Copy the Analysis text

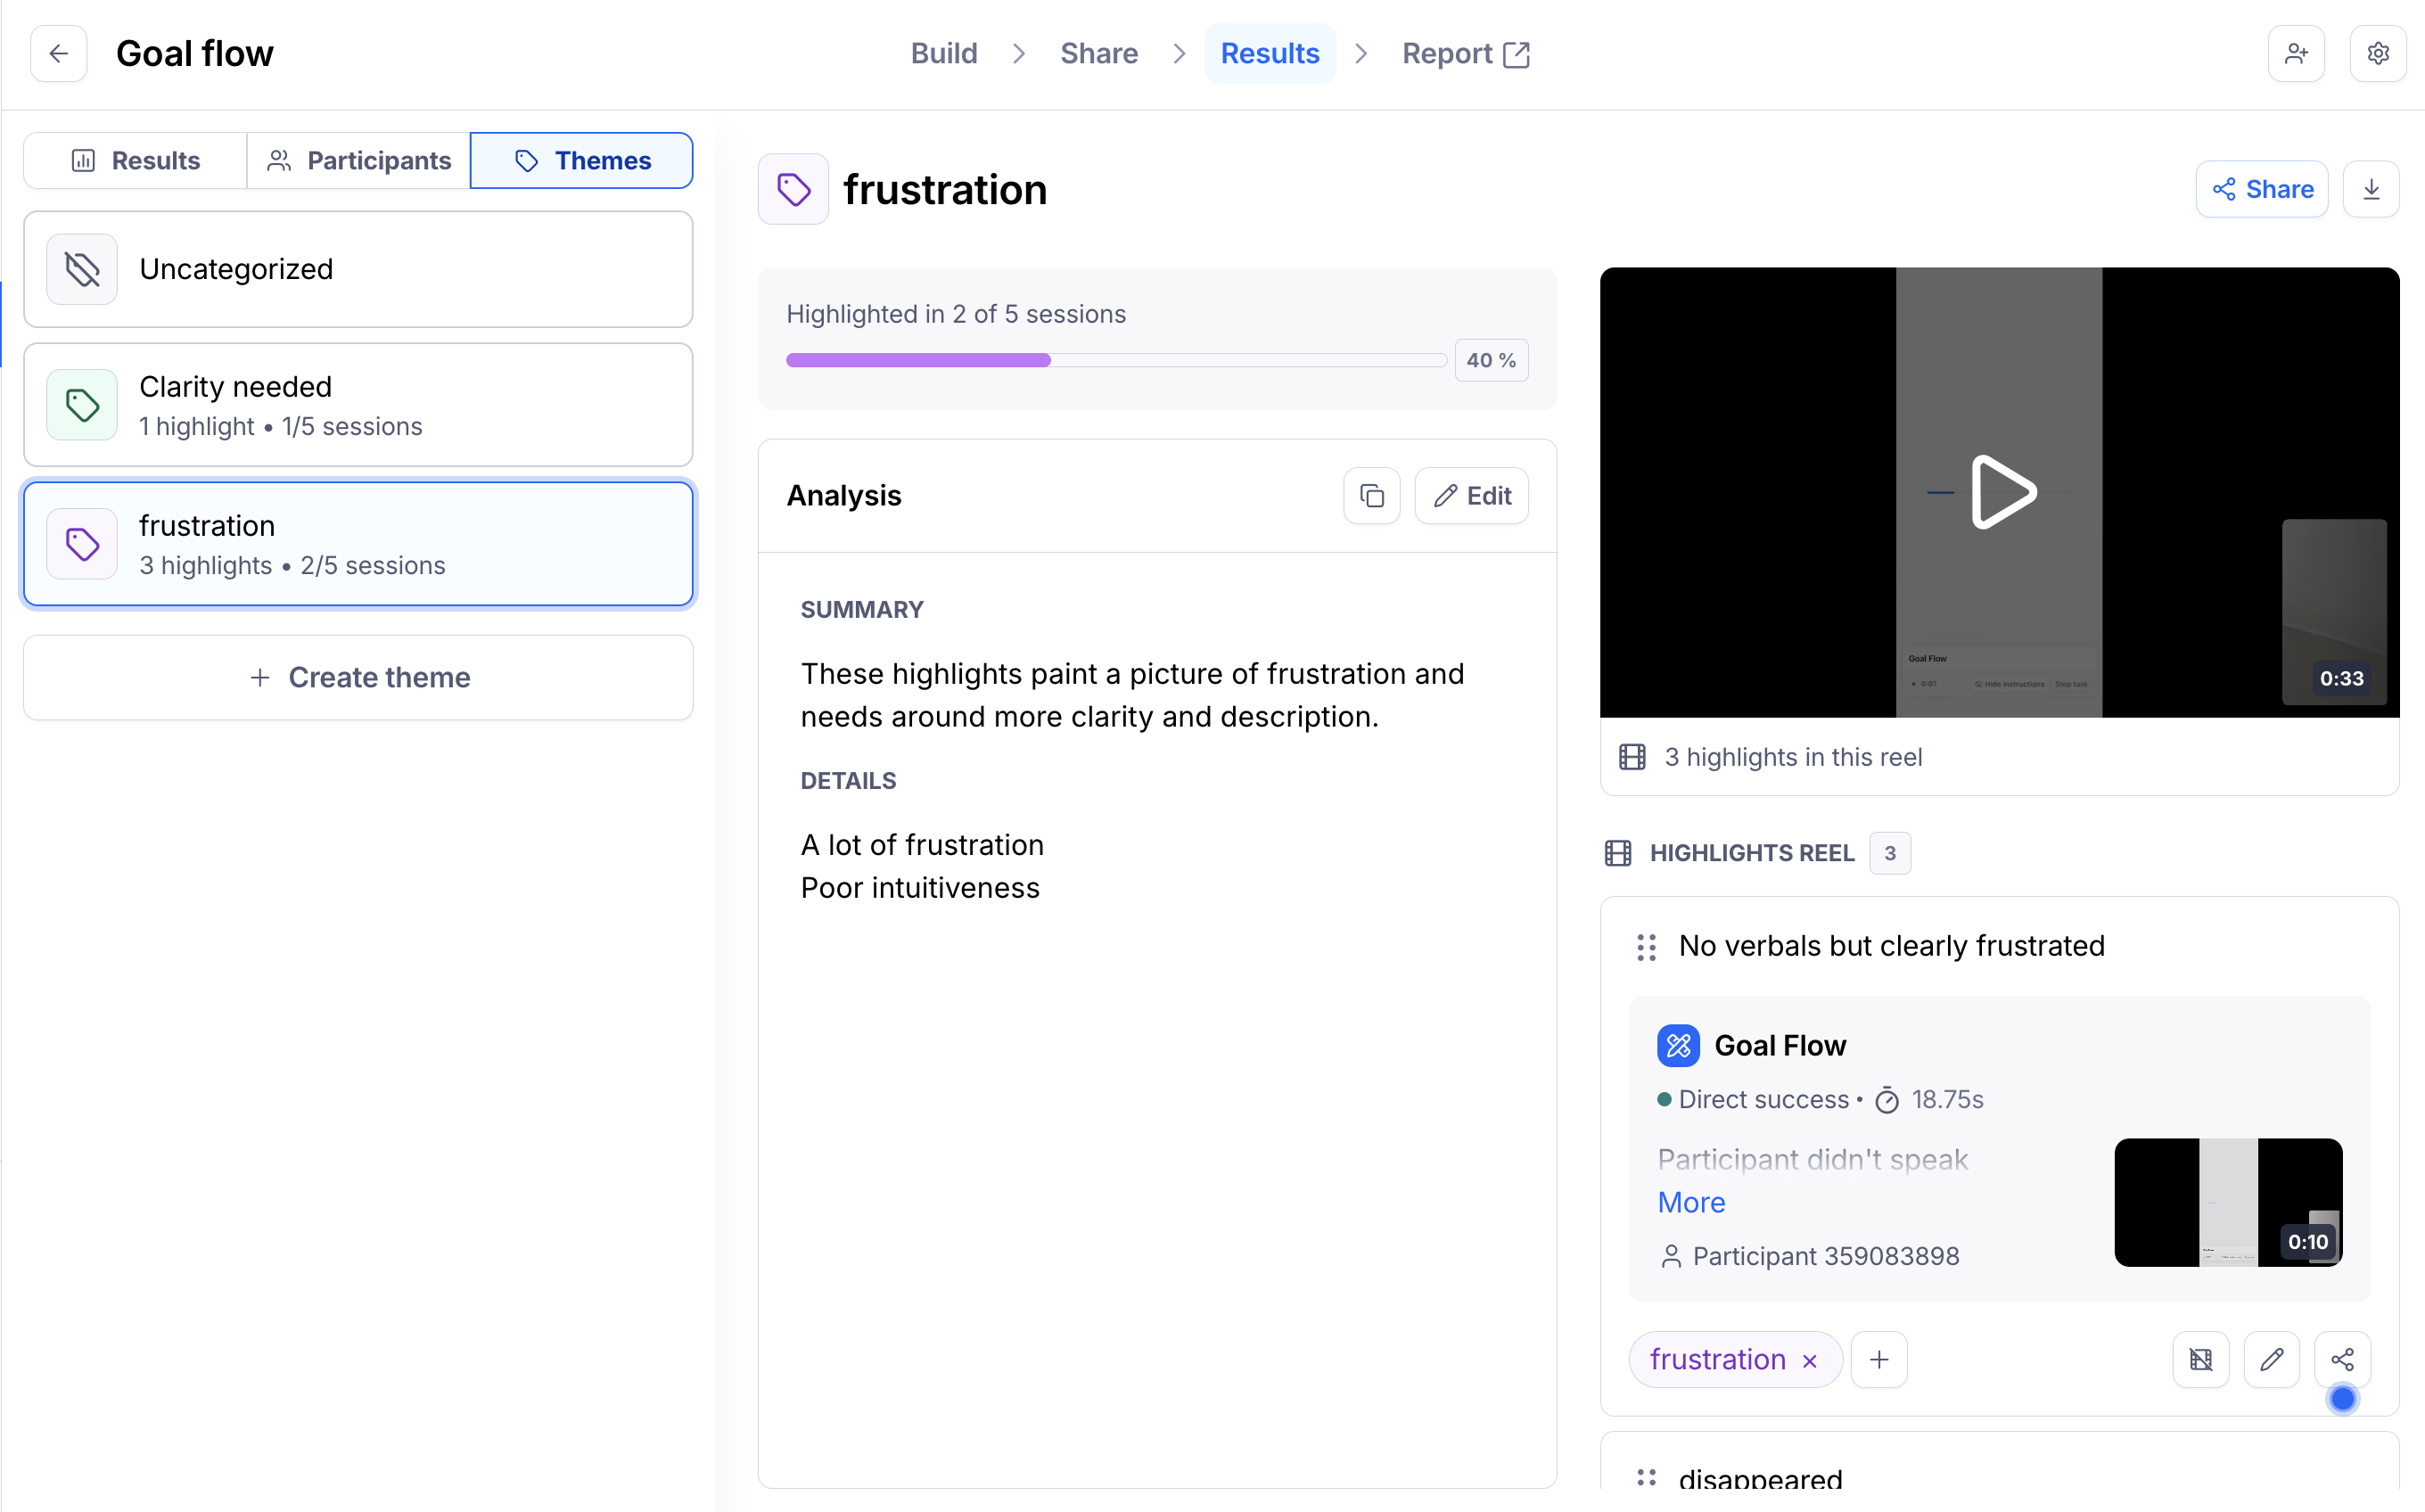coord(1371,496)
